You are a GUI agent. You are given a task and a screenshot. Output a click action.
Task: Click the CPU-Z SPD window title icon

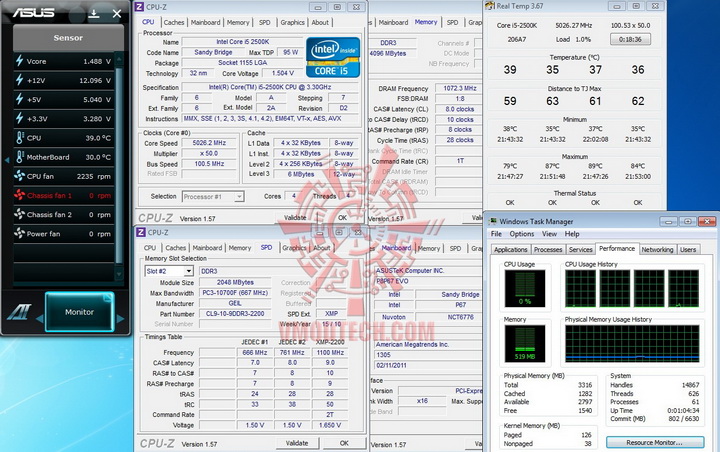coord(141,232)
